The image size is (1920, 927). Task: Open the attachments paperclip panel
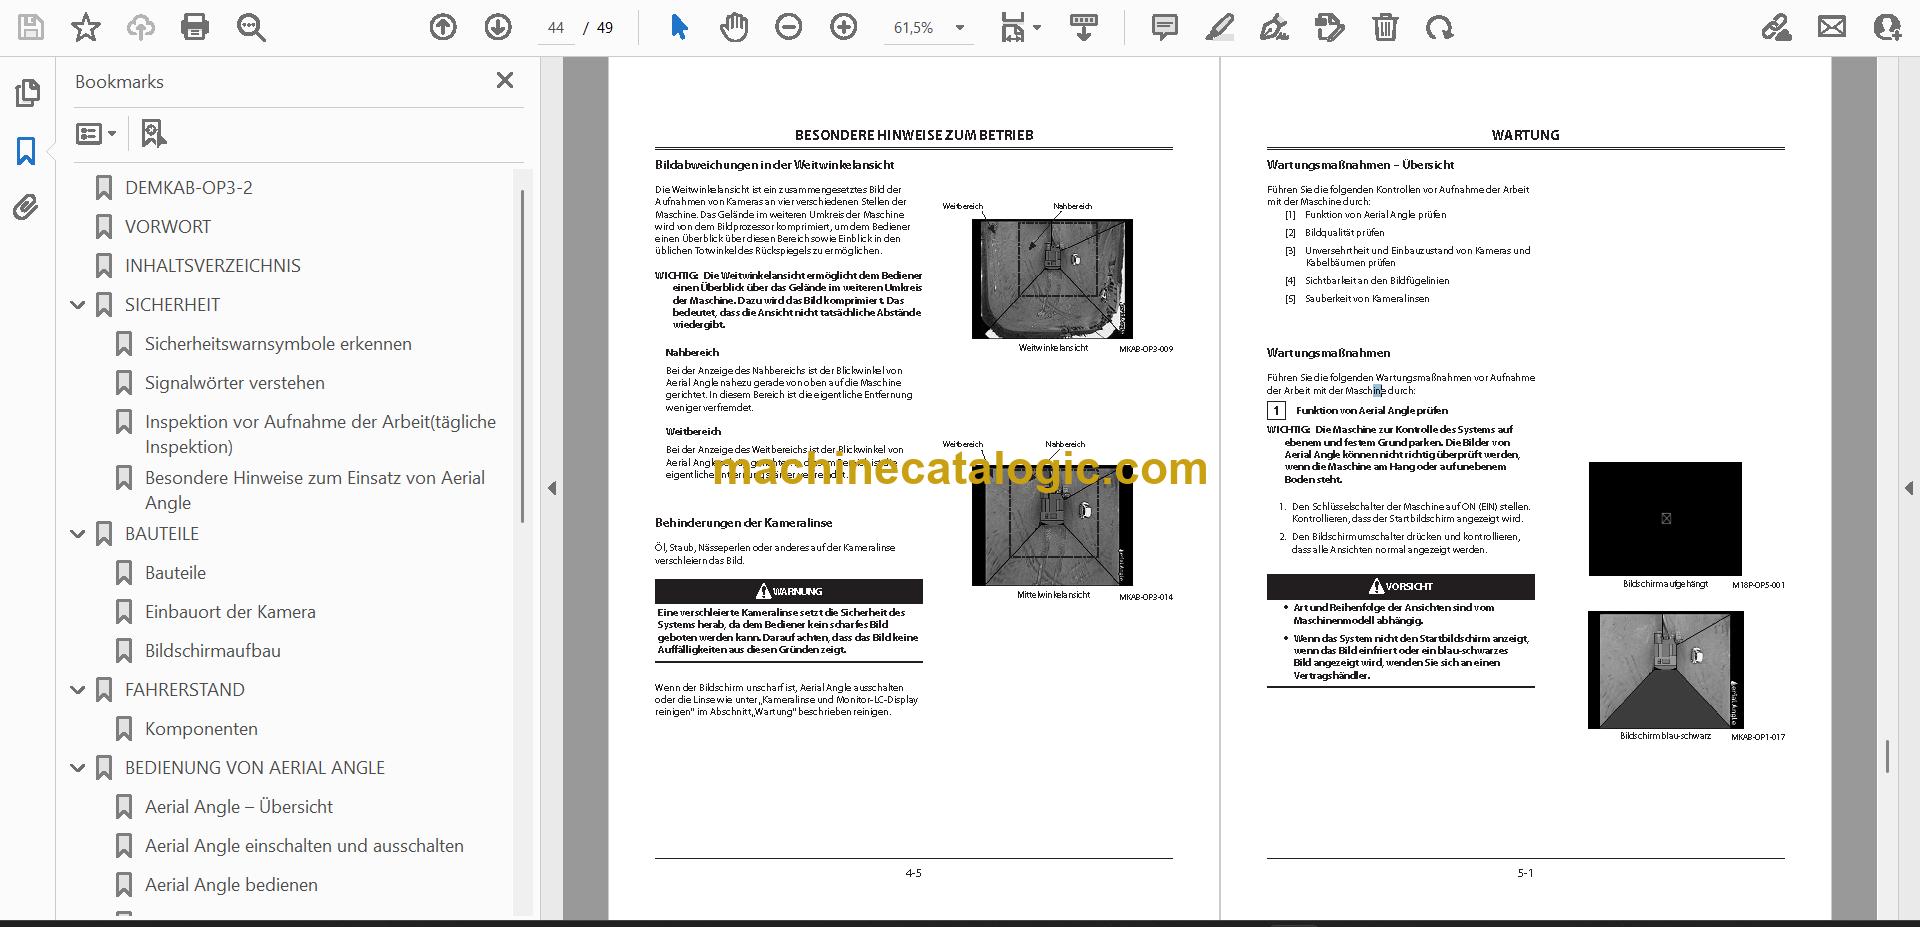[x=26, y=207]
